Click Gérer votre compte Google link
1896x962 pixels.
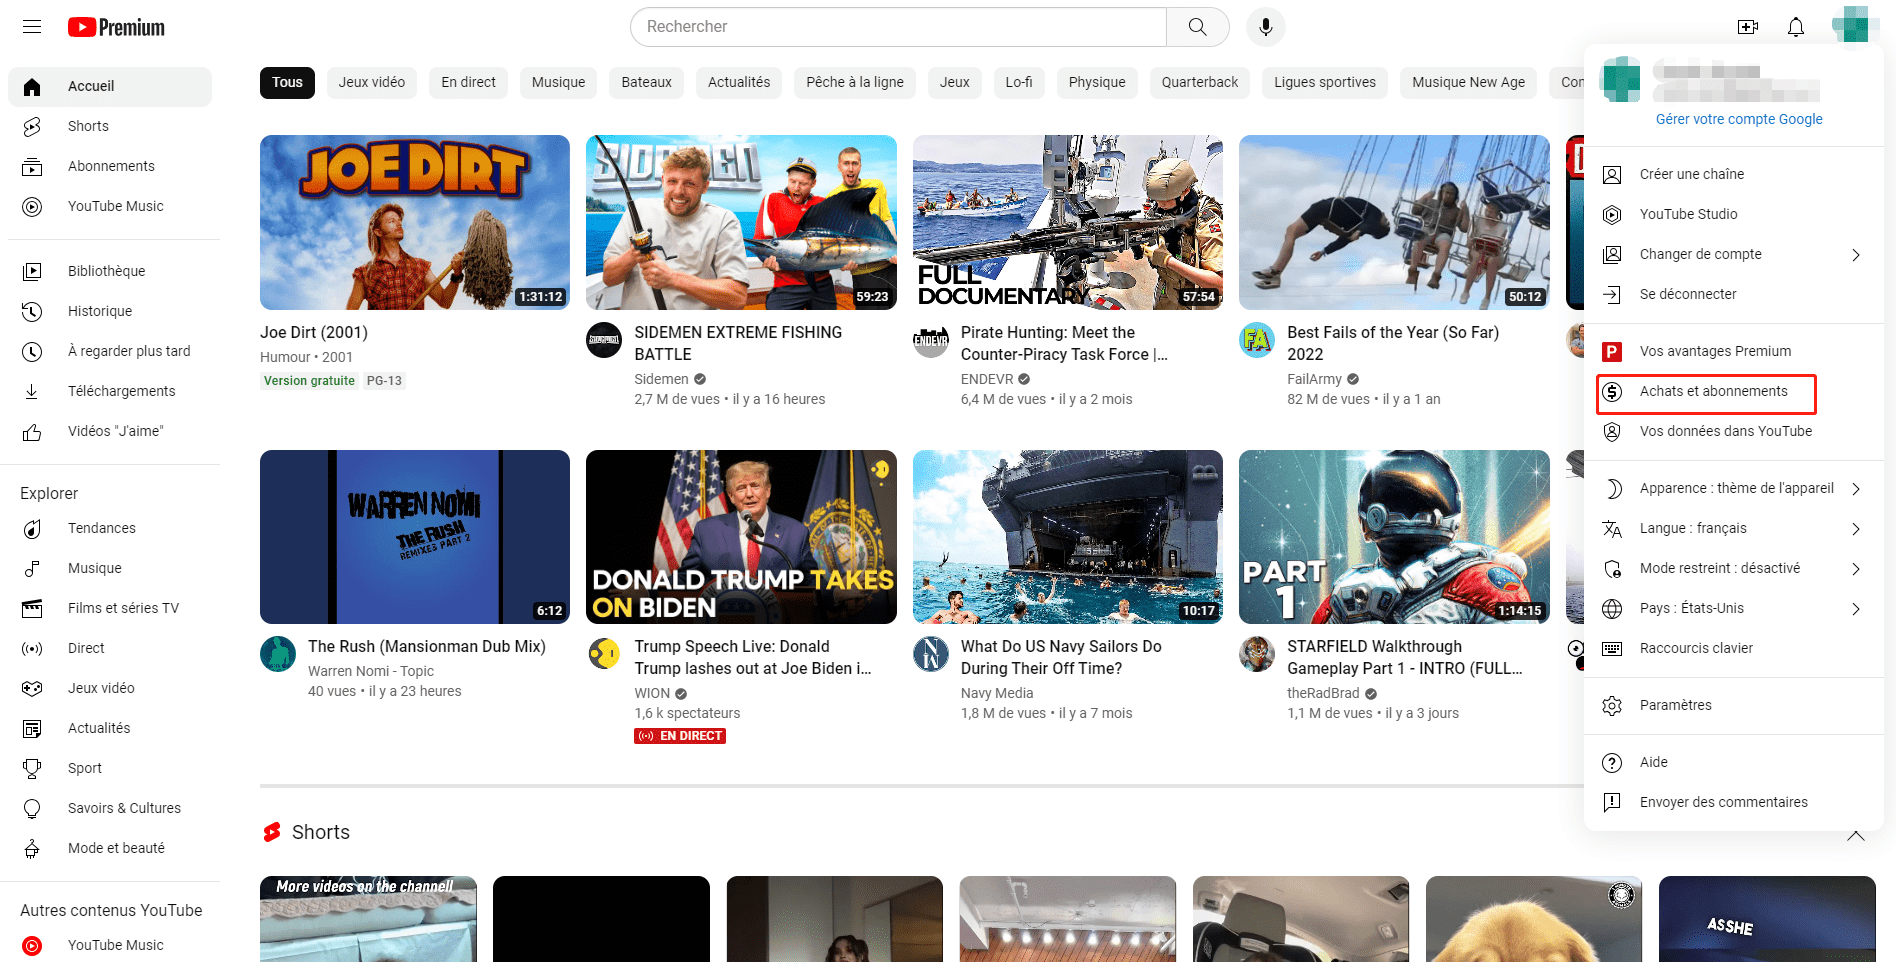[x=1739, y=119]
